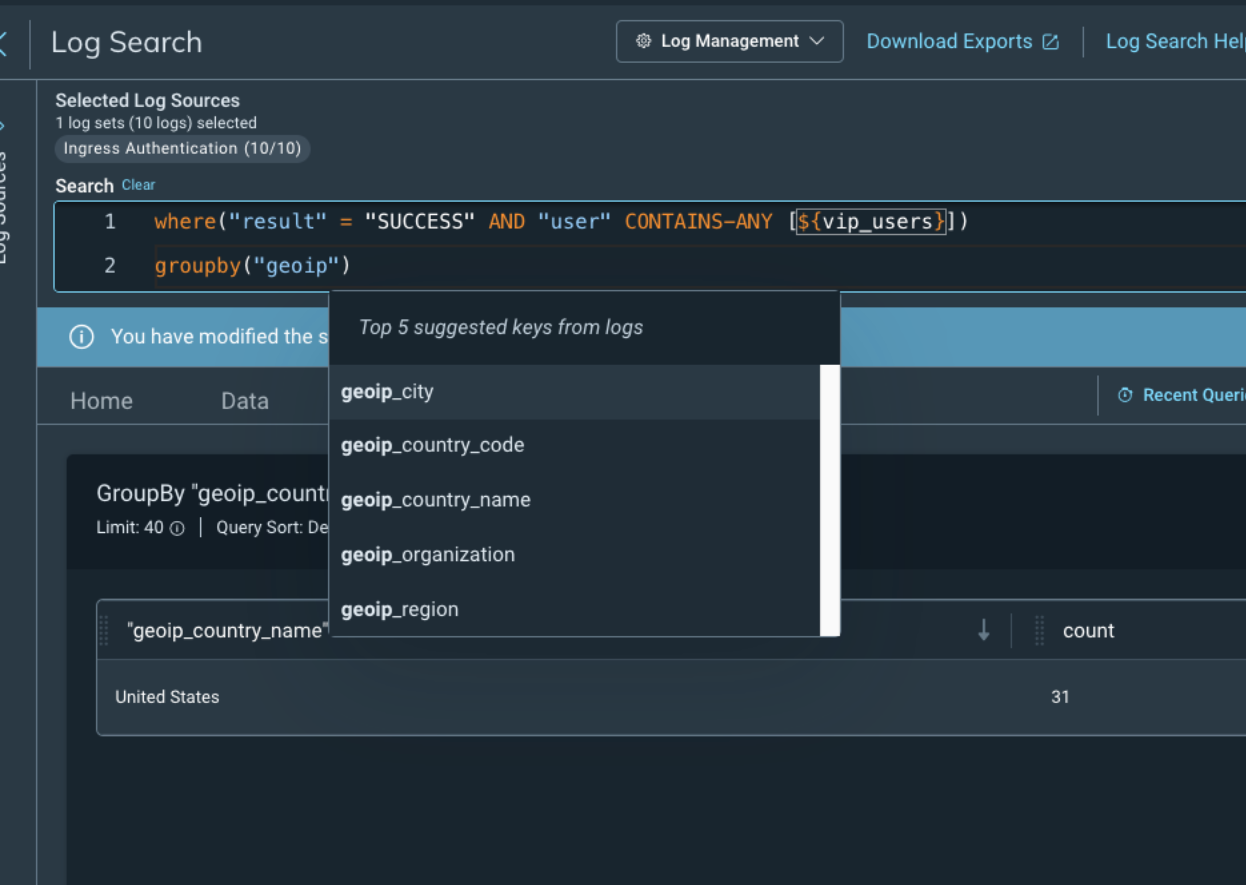Pick the geoip_organization suggested key
Image resolution: width=1246 pixels, height=886 pixels.
coord(427,555)
